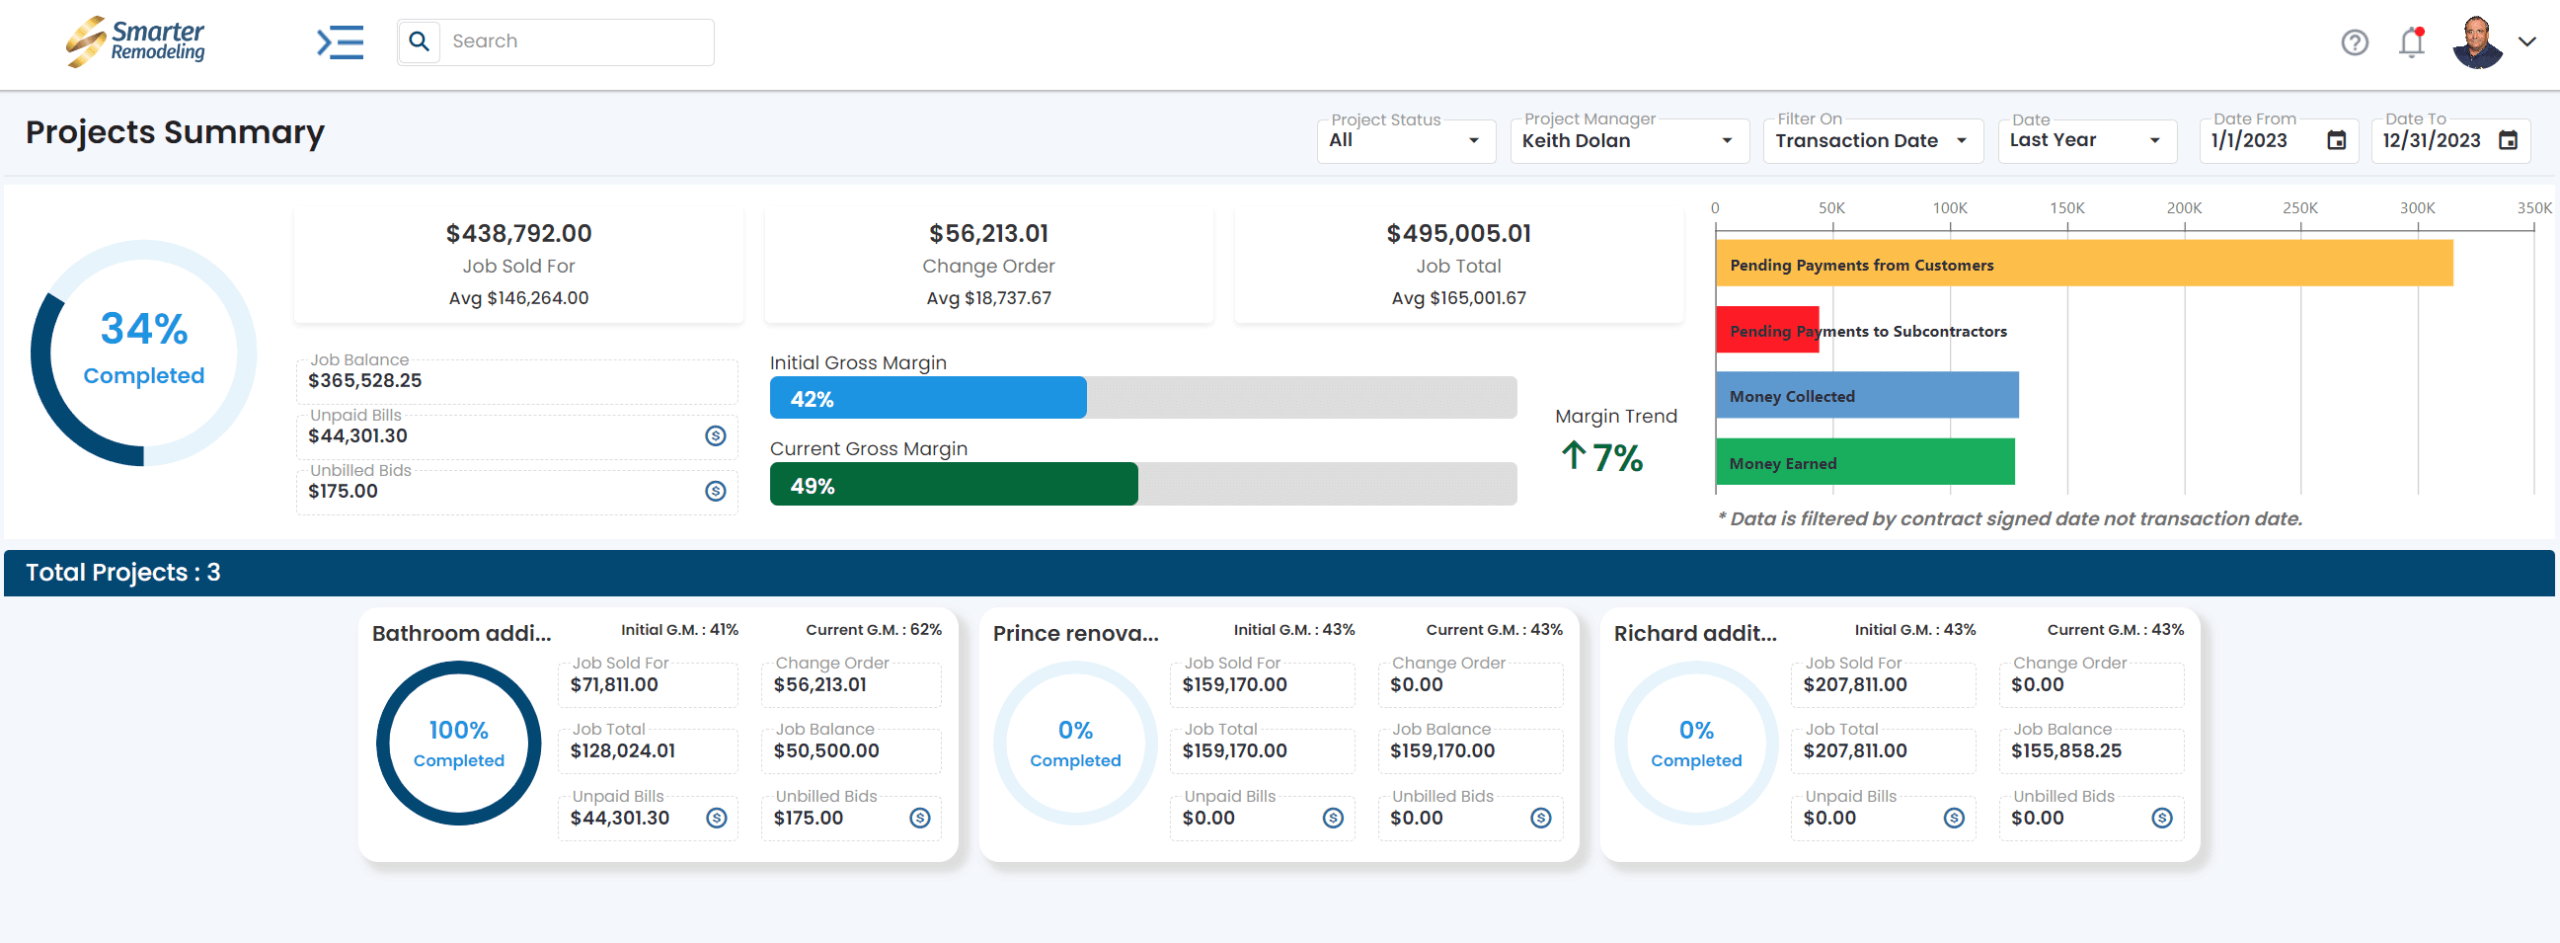Click the Smarter Remodeling logo
2560x943 pixels.
point(136,42)
